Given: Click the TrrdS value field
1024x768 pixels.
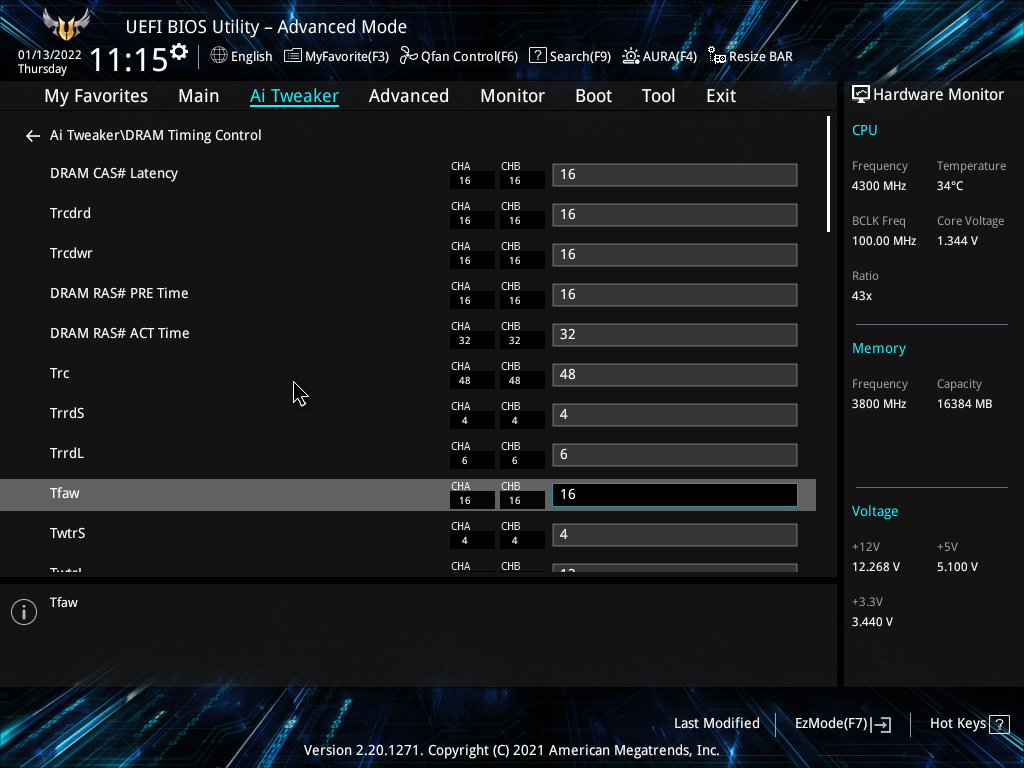Looking at the screenshot, I should (x=675, y=415).
